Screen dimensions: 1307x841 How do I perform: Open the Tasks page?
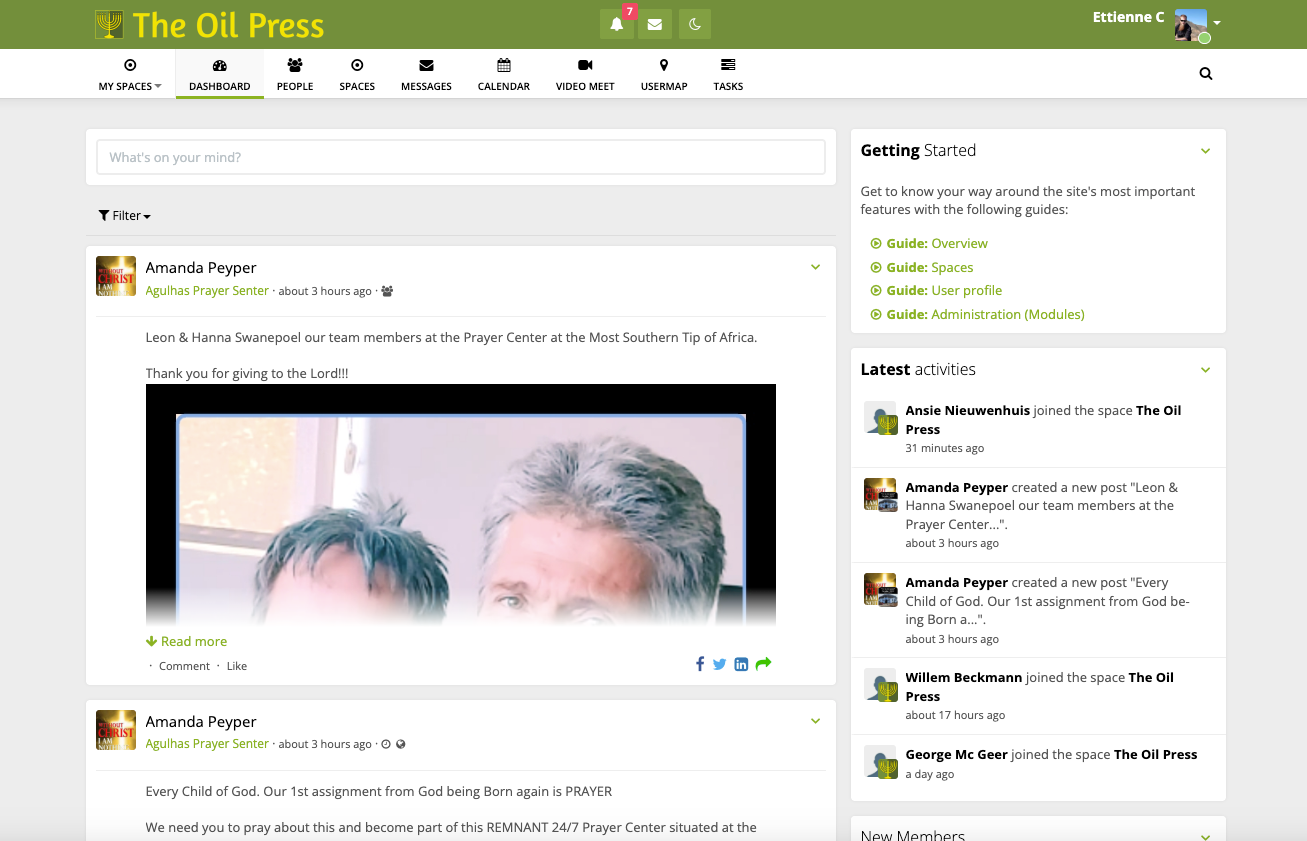tap(728, 74)
